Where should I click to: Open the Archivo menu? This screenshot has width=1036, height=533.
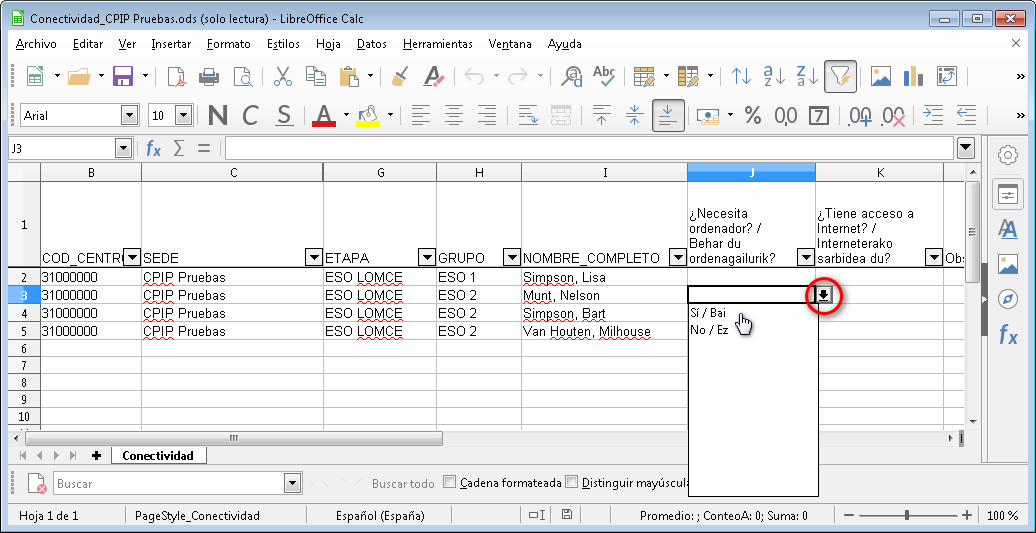point(36,44)
